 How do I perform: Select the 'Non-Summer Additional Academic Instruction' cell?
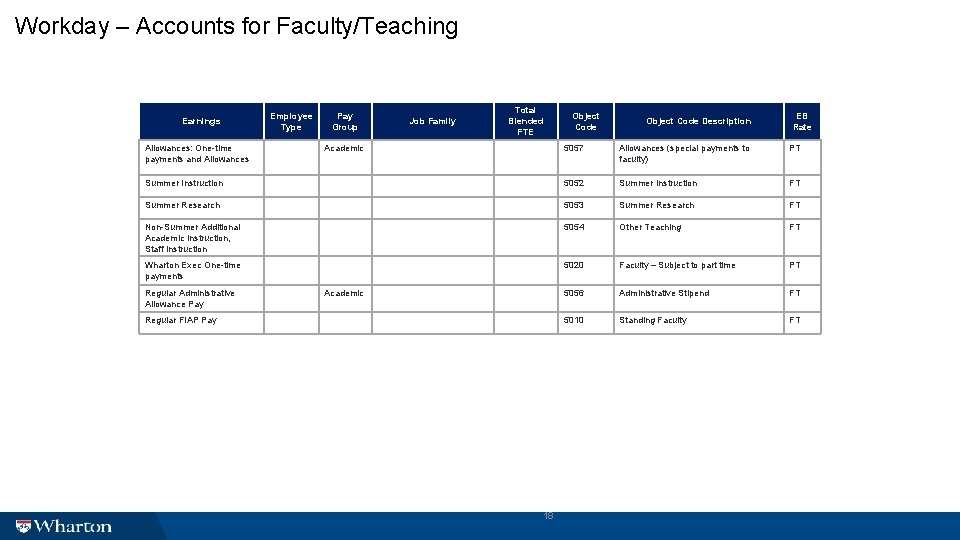(x=201, y=238)
